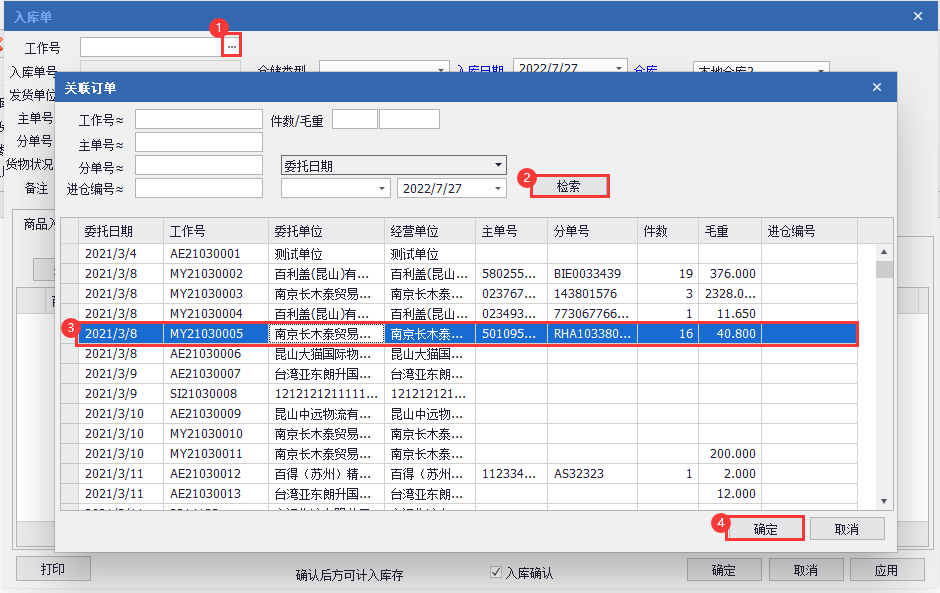Click 检索 search button
The height and width of the screenshot is (593, 940).
coord(569,186)
